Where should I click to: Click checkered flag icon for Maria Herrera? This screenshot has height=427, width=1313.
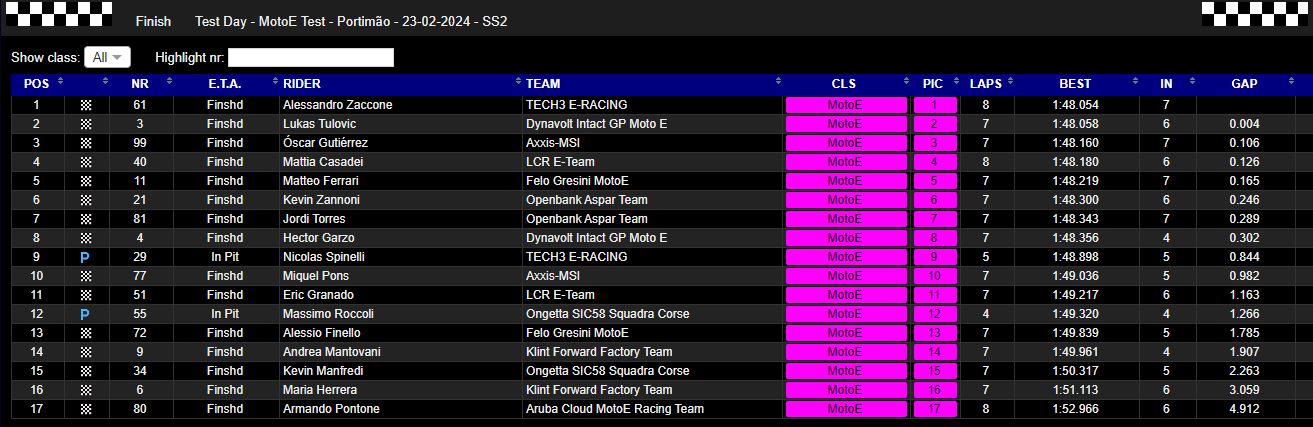(x=86, y=390)
